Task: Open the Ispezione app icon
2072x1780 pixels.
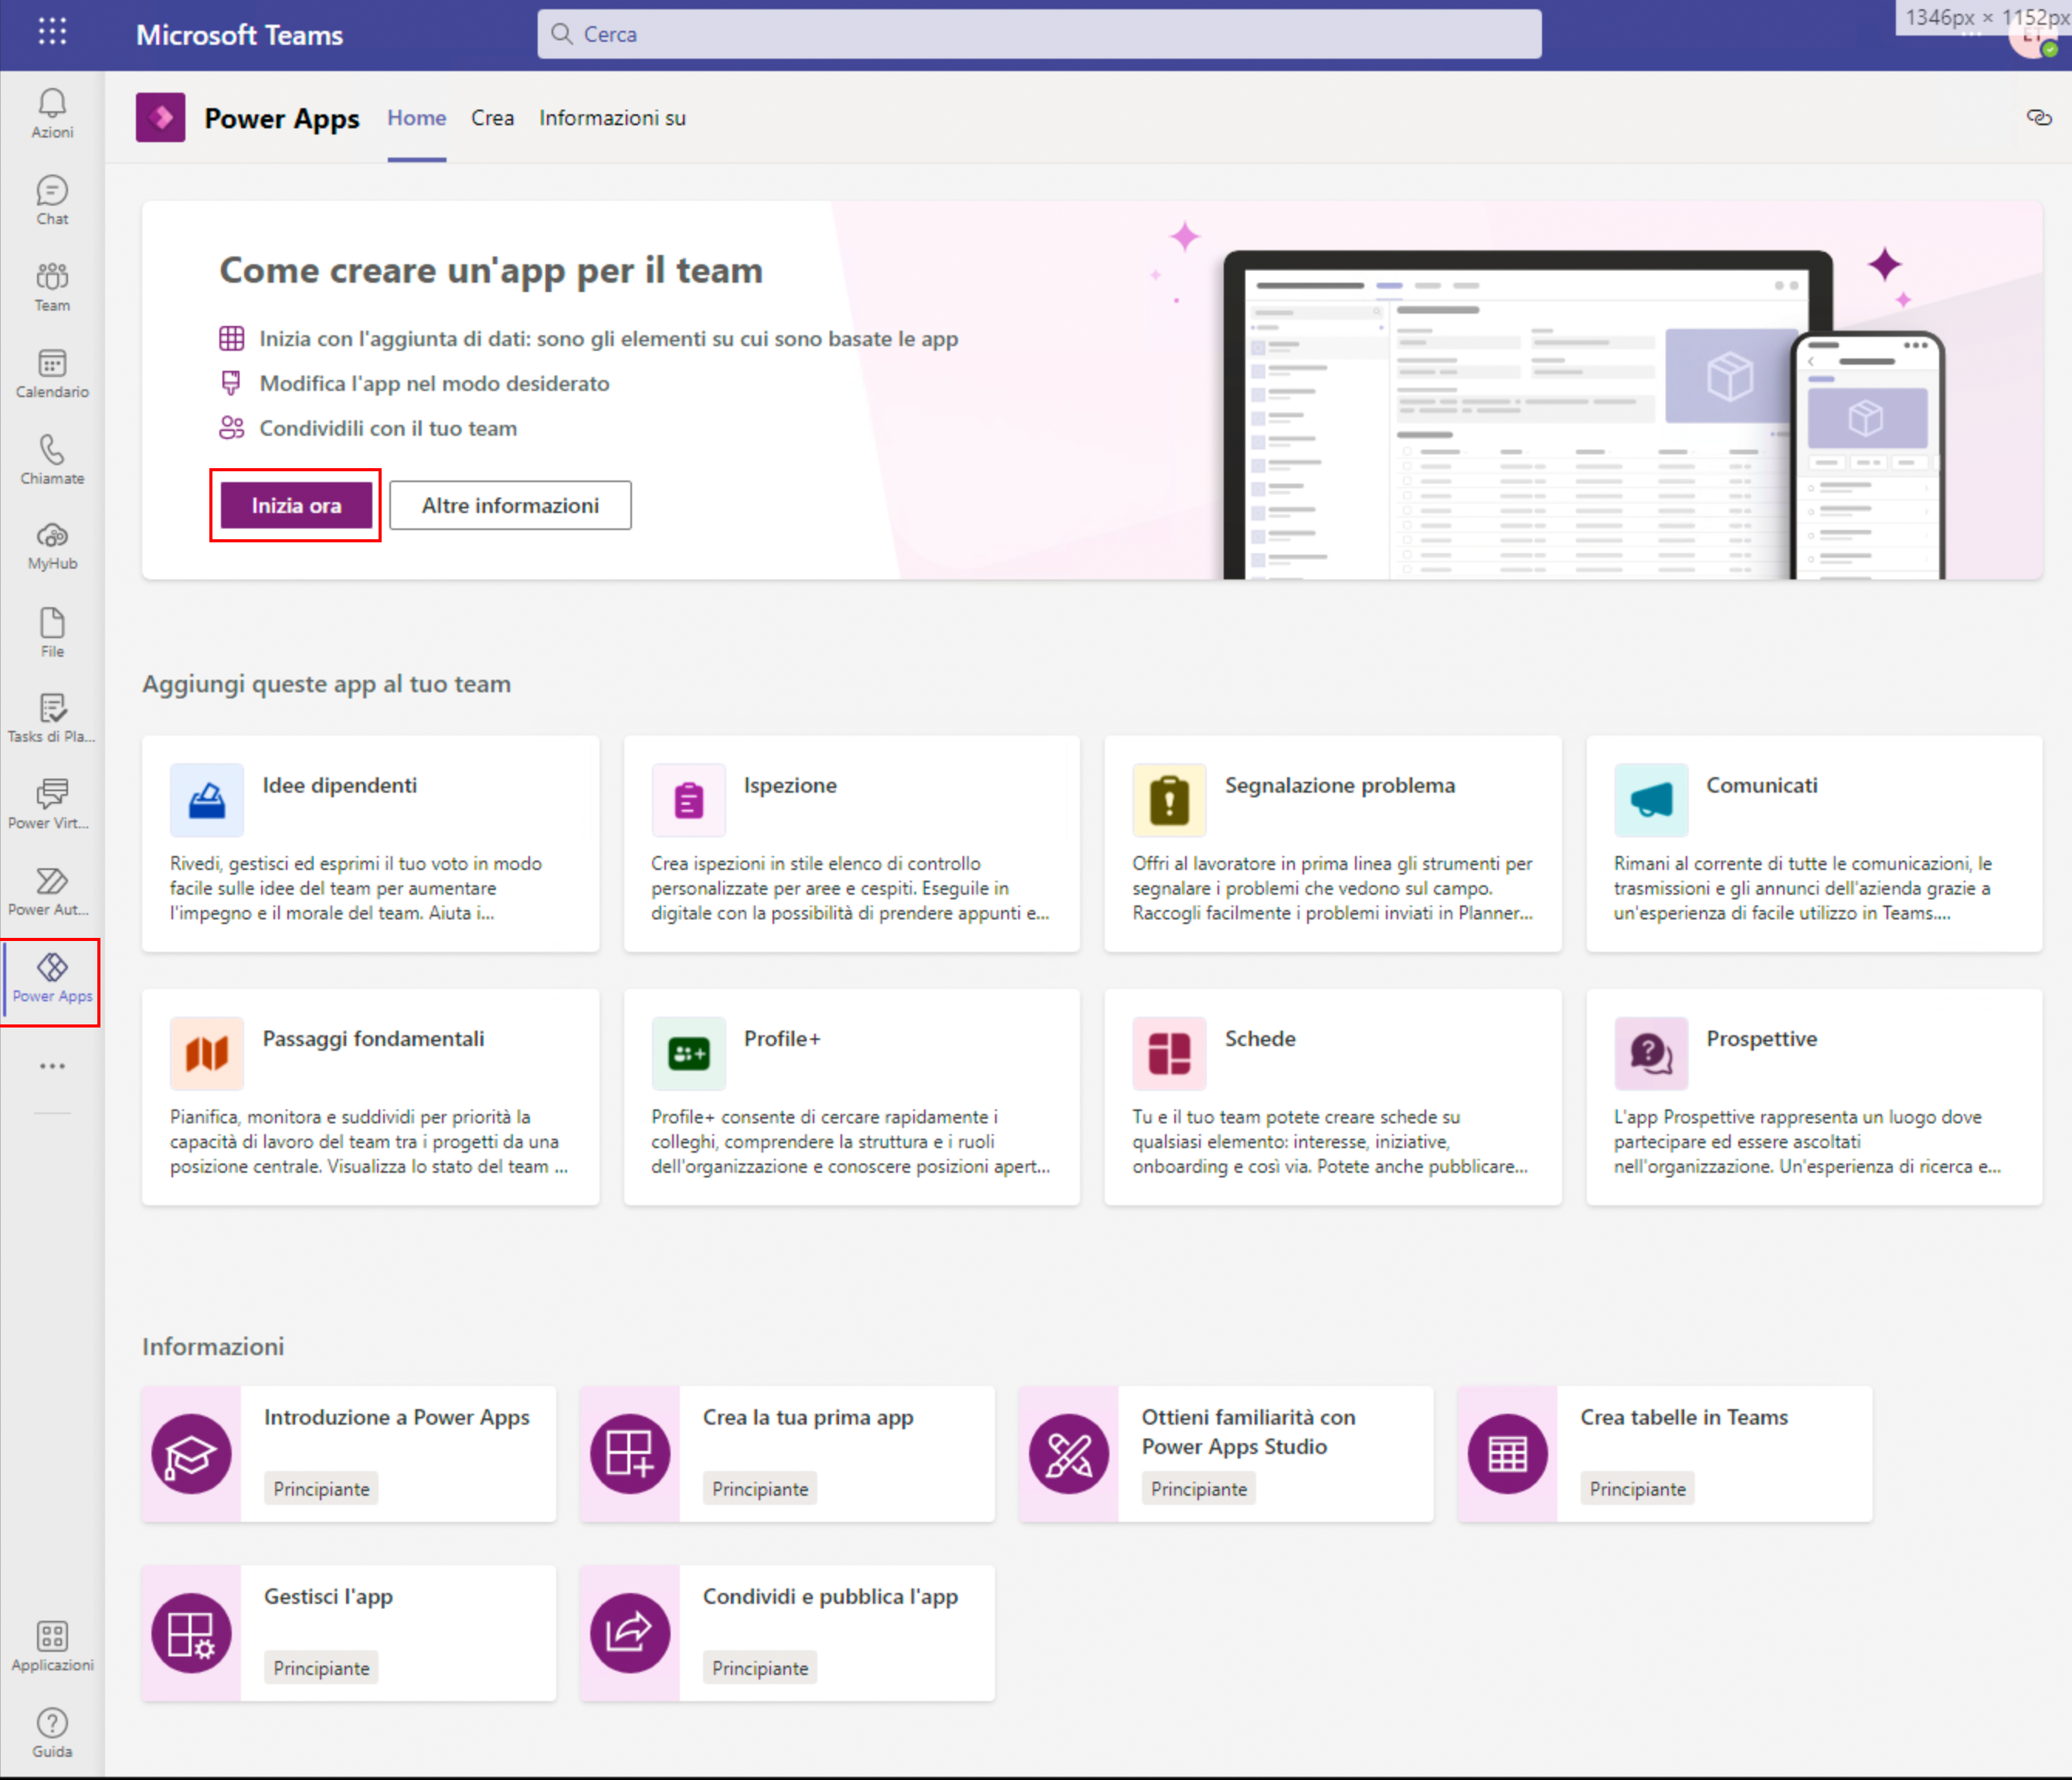Action: click(x=689, y=800)
